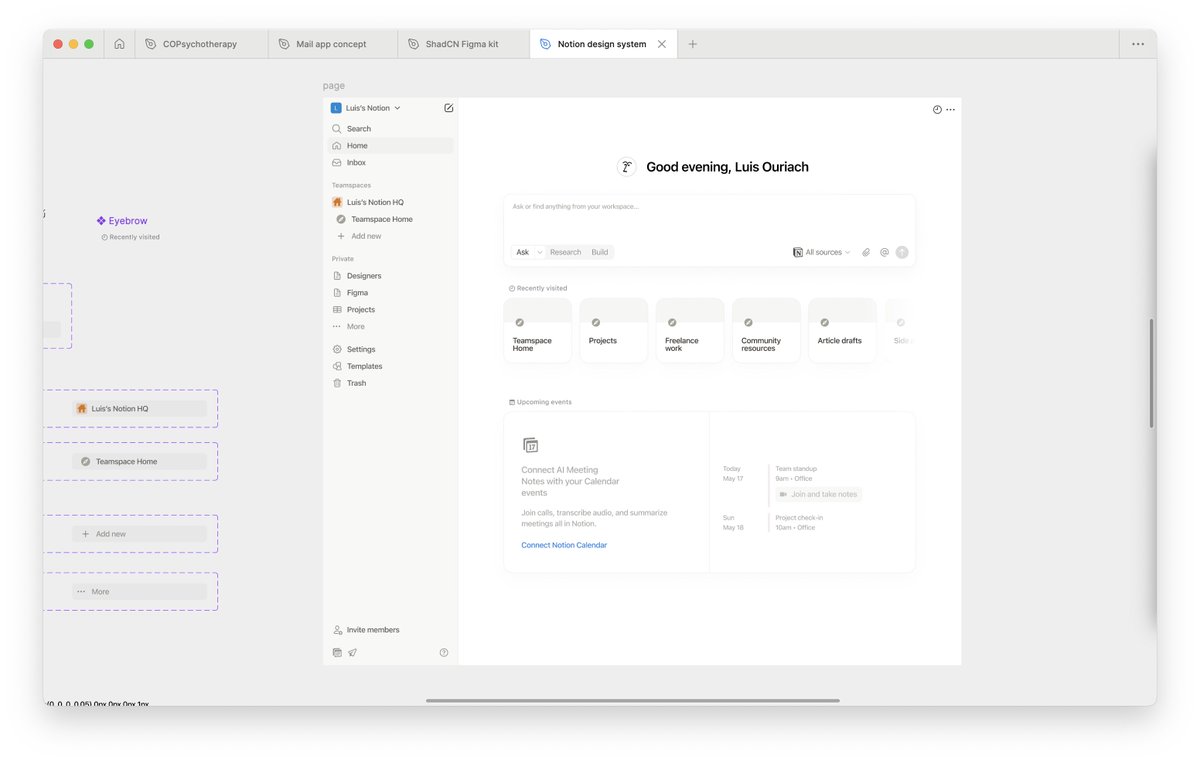Open the Luis's Notion workspace dropdown
Image resolution: width=1200 pixels, height=763 pixels.
[366, 108]
